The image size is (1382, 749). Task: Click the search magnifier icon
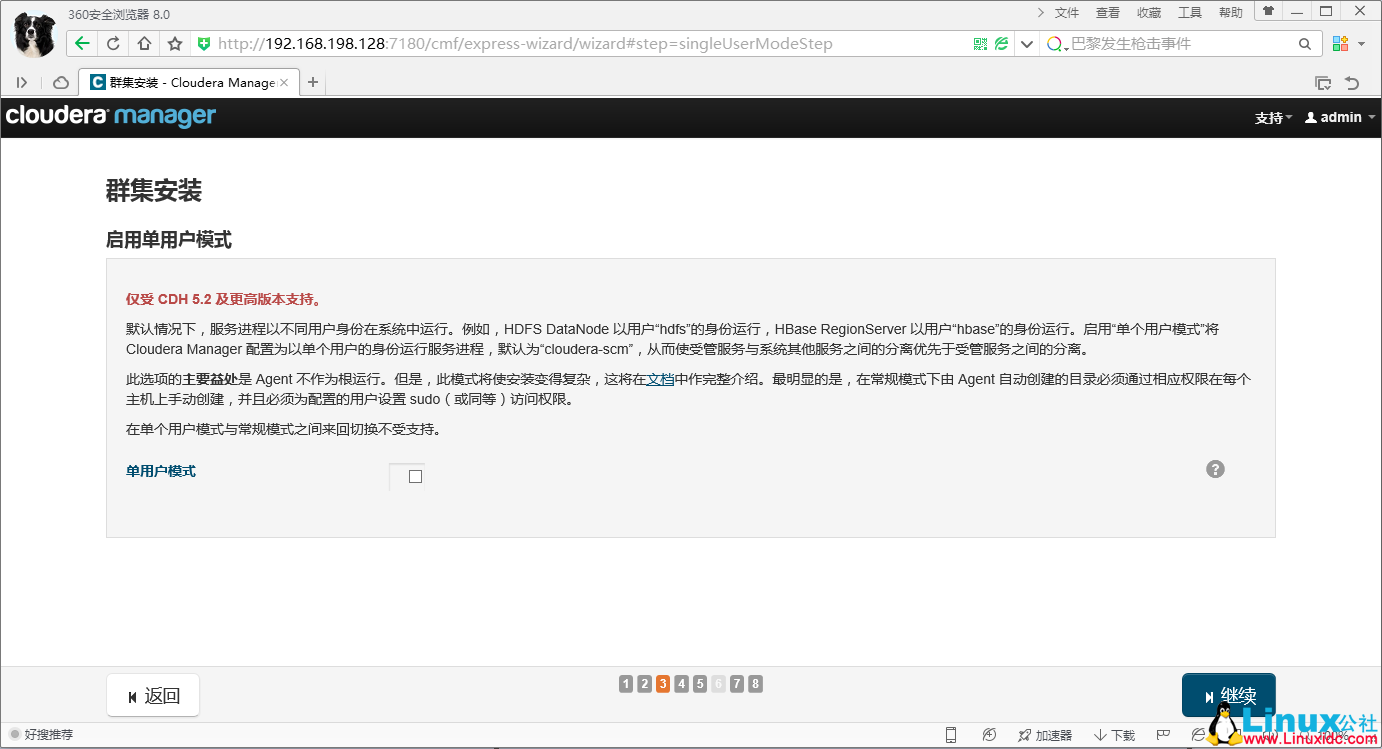point(1304,43)
